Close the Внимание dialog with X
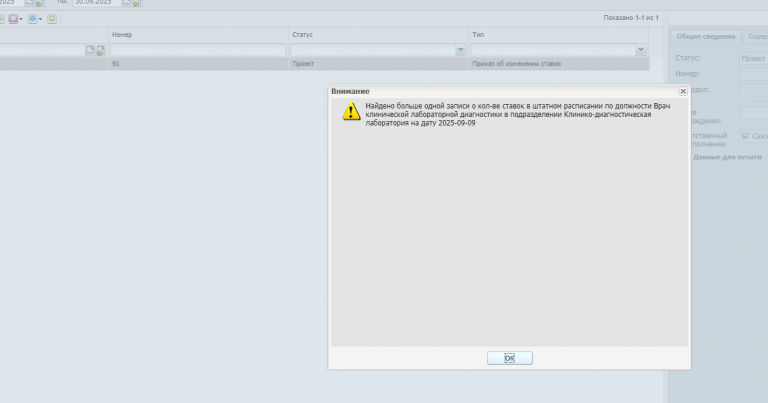This screenshot has height=403, width=768. pyautogui.click(x=683, y=92)
